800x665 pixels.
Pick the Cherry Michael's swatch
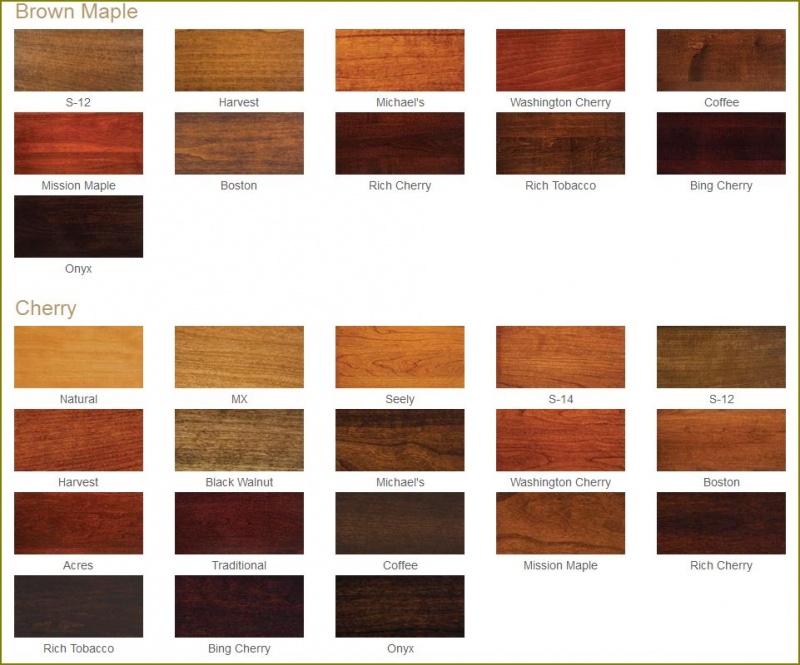tap(400, 440)
